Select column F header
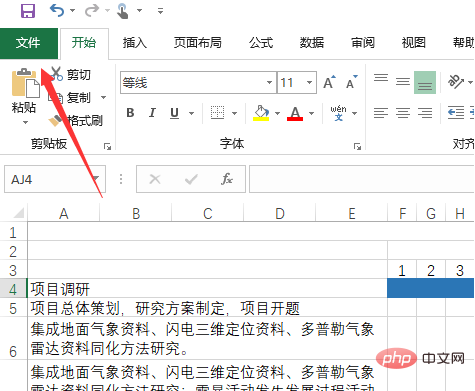This screenshot has height=391, width=475. 402,213
